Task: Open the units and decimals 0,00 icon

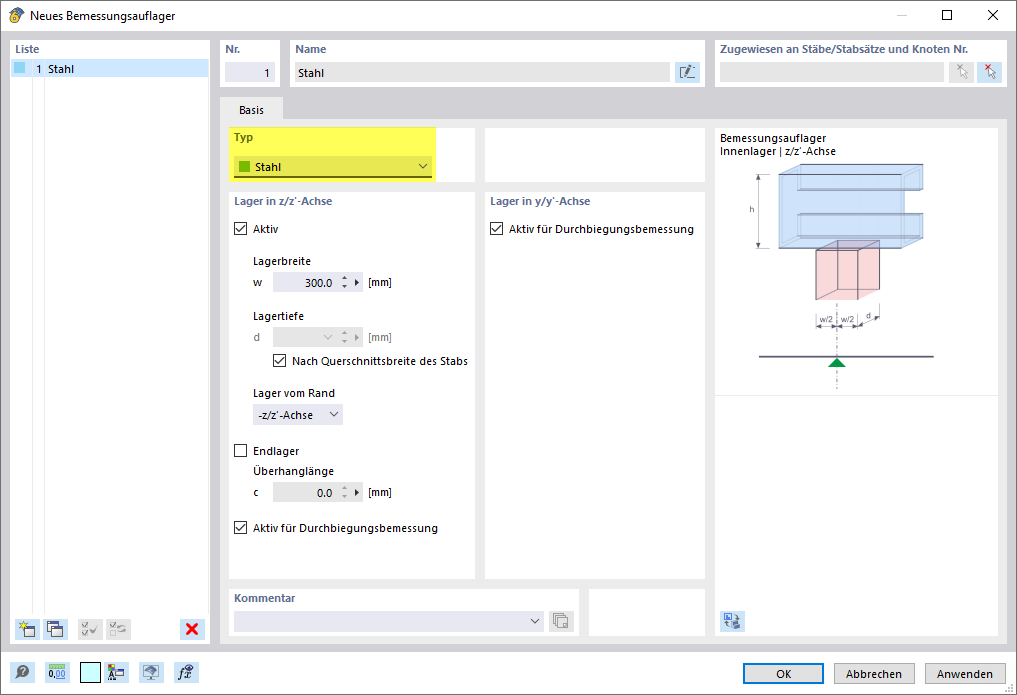Action: pyautogui.click(x=56, y=672)
